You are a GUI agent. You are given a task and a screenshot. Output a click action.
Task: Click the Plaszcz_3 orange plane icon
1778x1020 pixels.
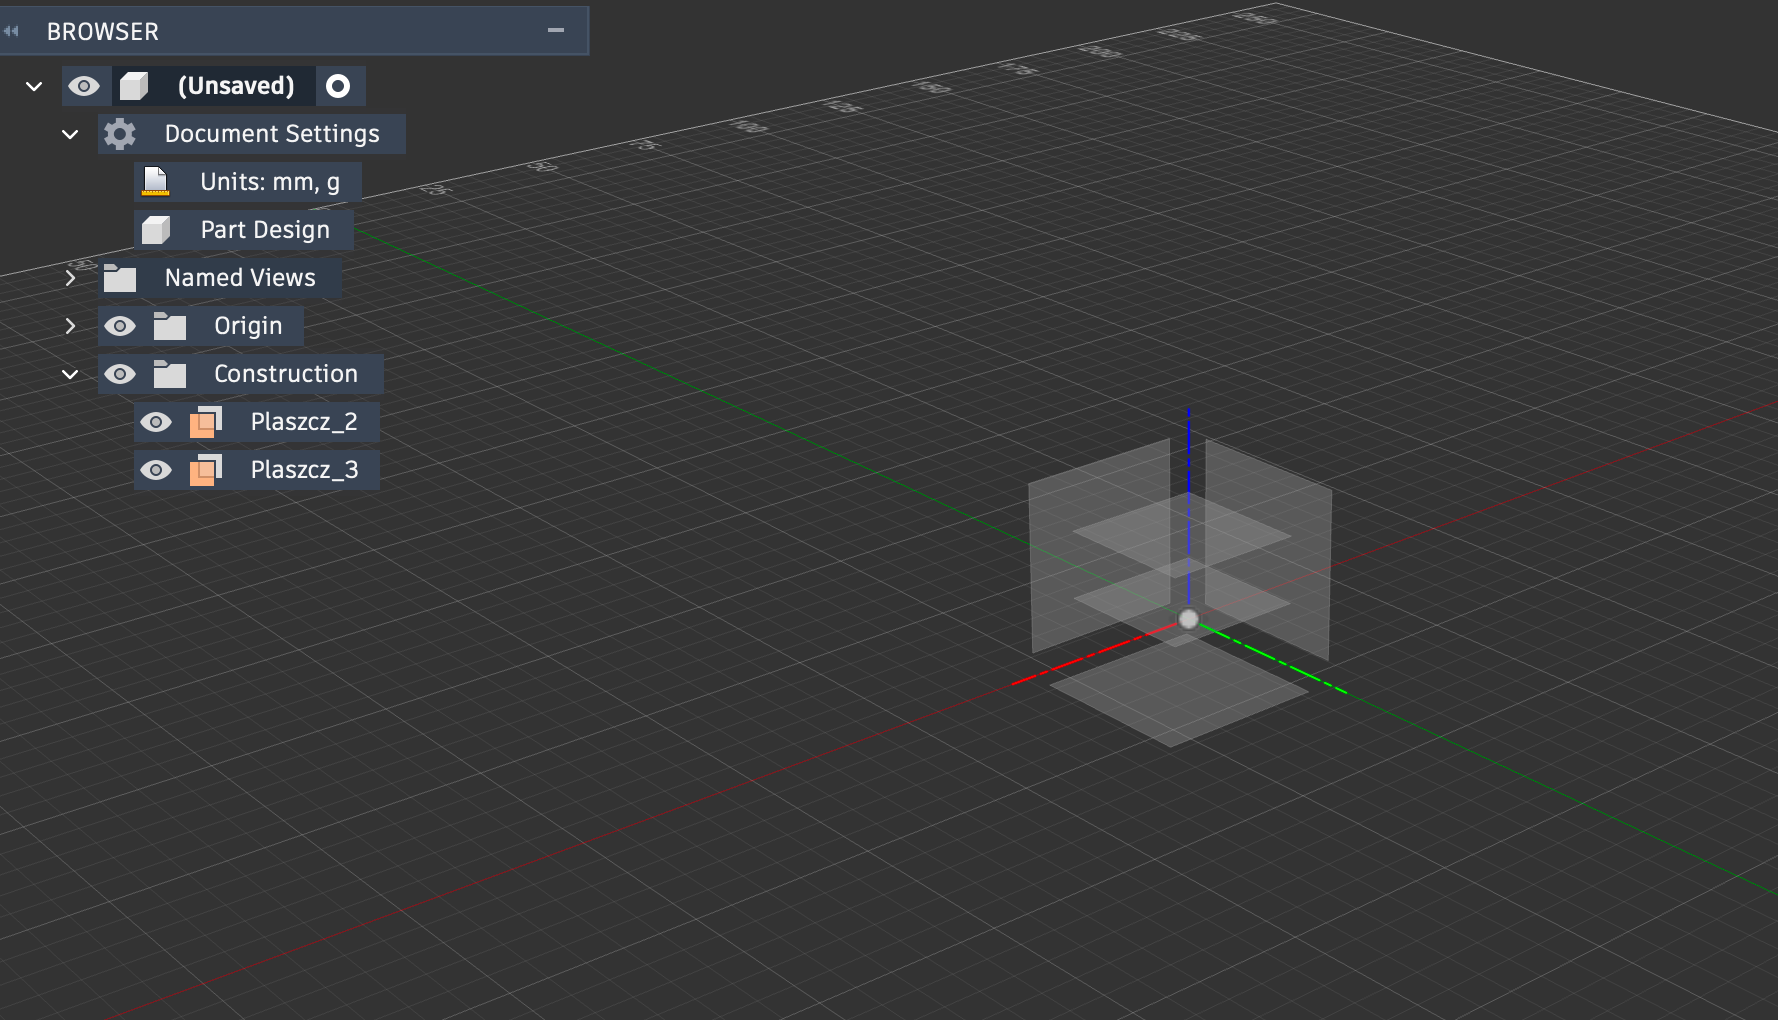tap(206, 470)
